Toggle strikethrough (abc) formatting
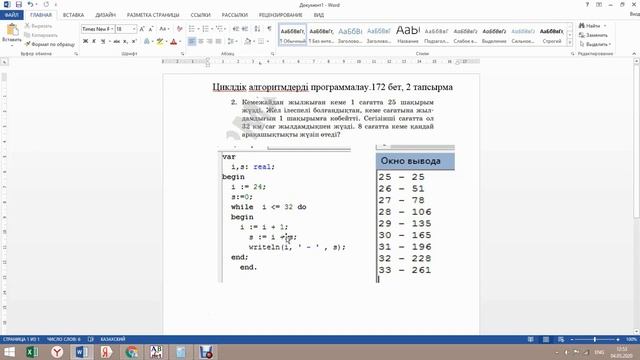Screen dimensions: 640x360 pyautogui.click(x=116, y=41)
